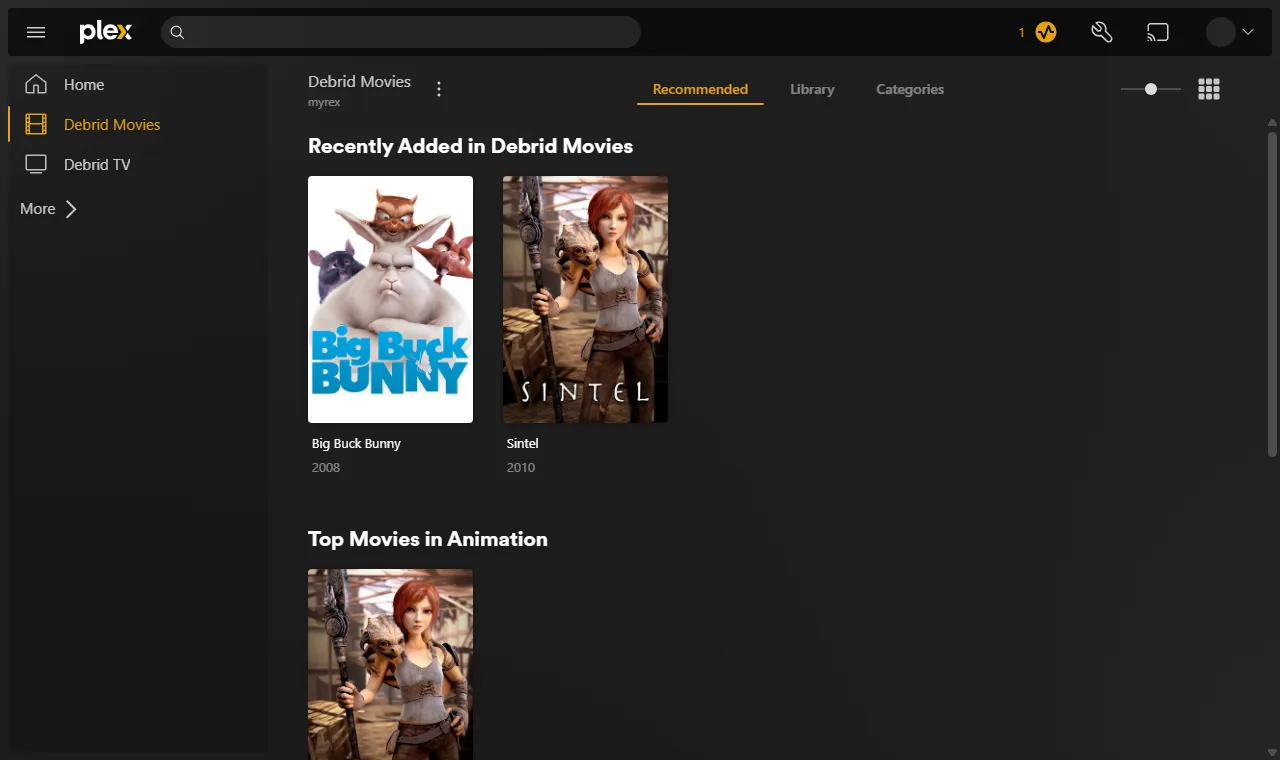Click the myrex server name
Viewport: 1280px width, 760px height.
(324, 102)
